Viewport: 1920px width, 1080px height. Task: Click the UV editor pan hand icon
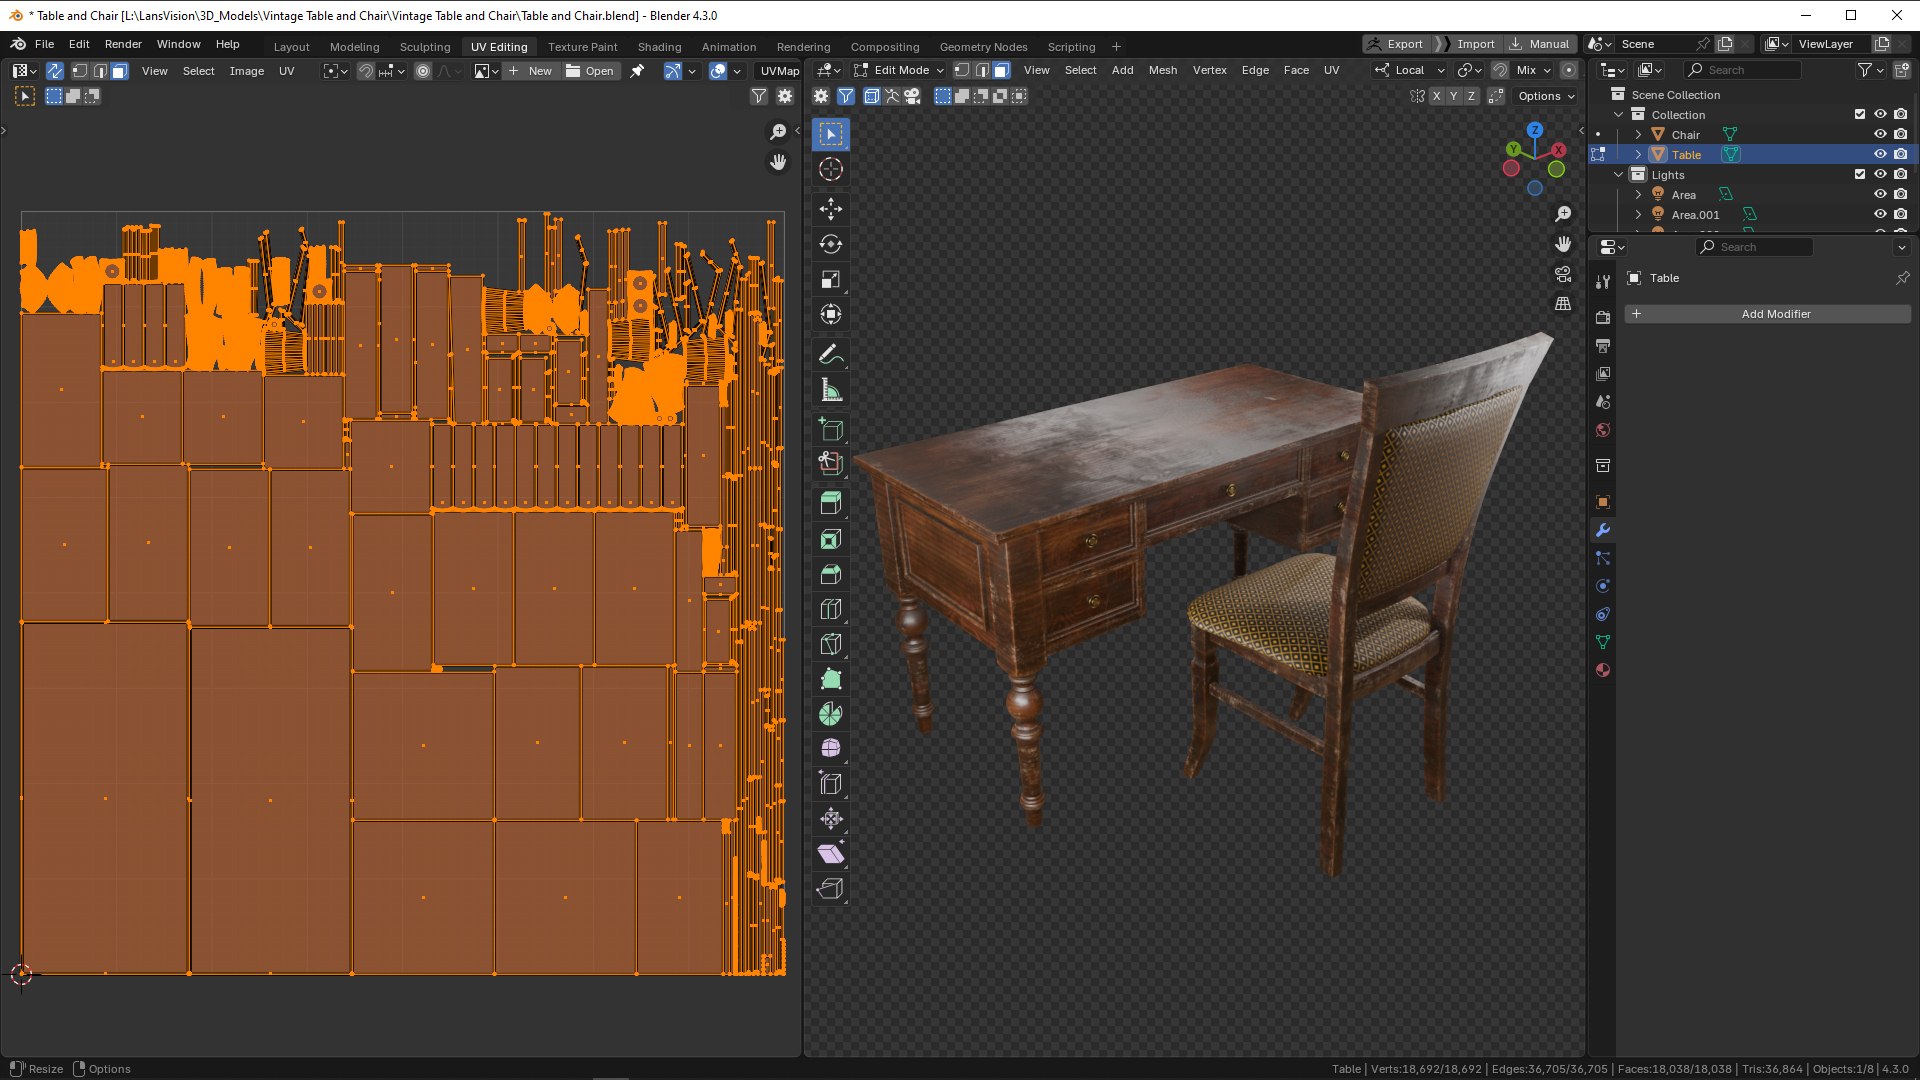(x=778, y=162)
